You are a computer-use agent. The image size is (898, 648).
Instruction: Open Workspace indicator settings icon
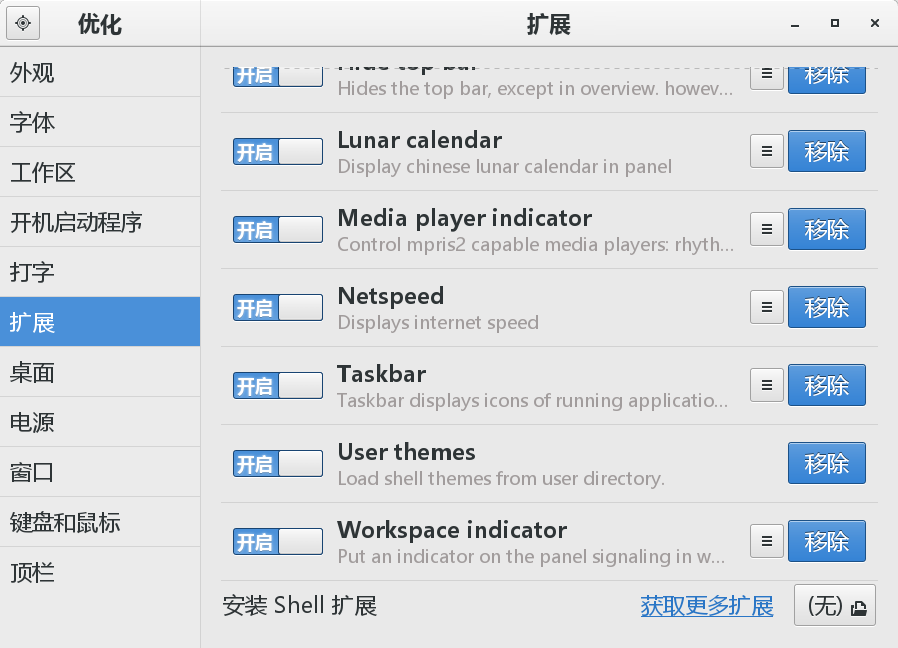(767, 541)
